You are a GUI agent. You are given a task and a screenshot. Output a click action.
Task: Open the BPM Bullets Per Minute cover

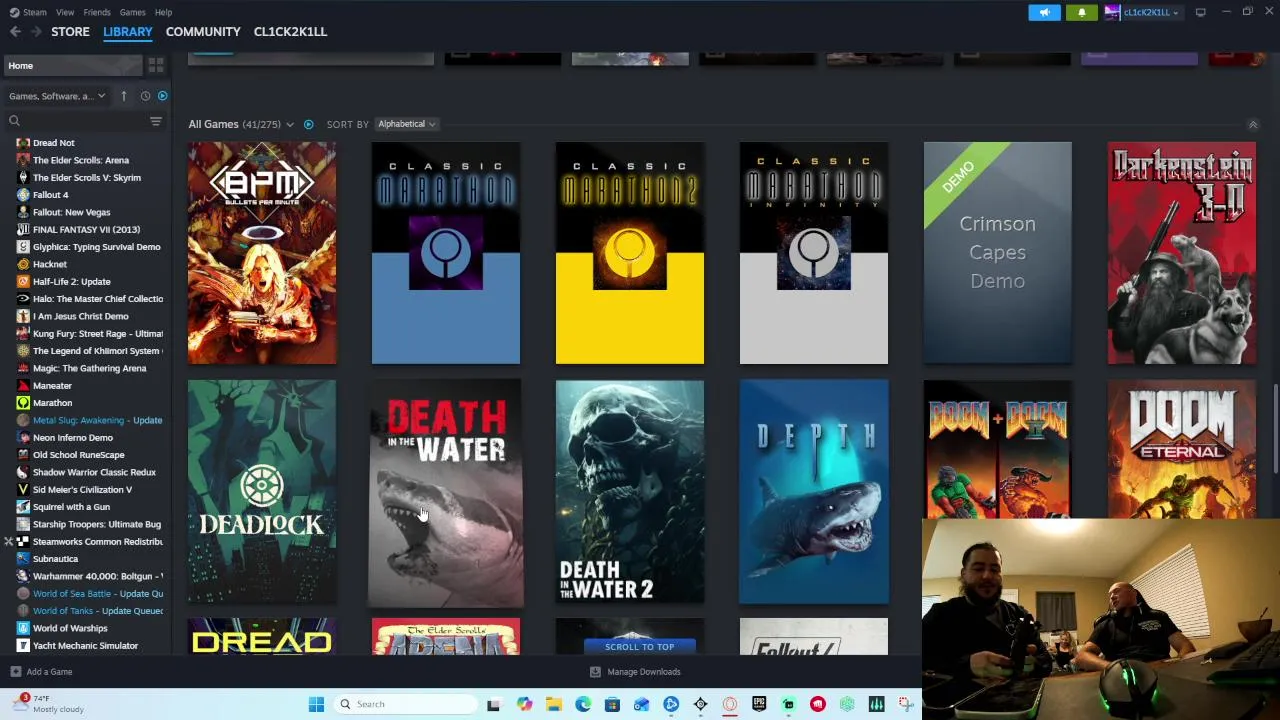coord(262,253)
